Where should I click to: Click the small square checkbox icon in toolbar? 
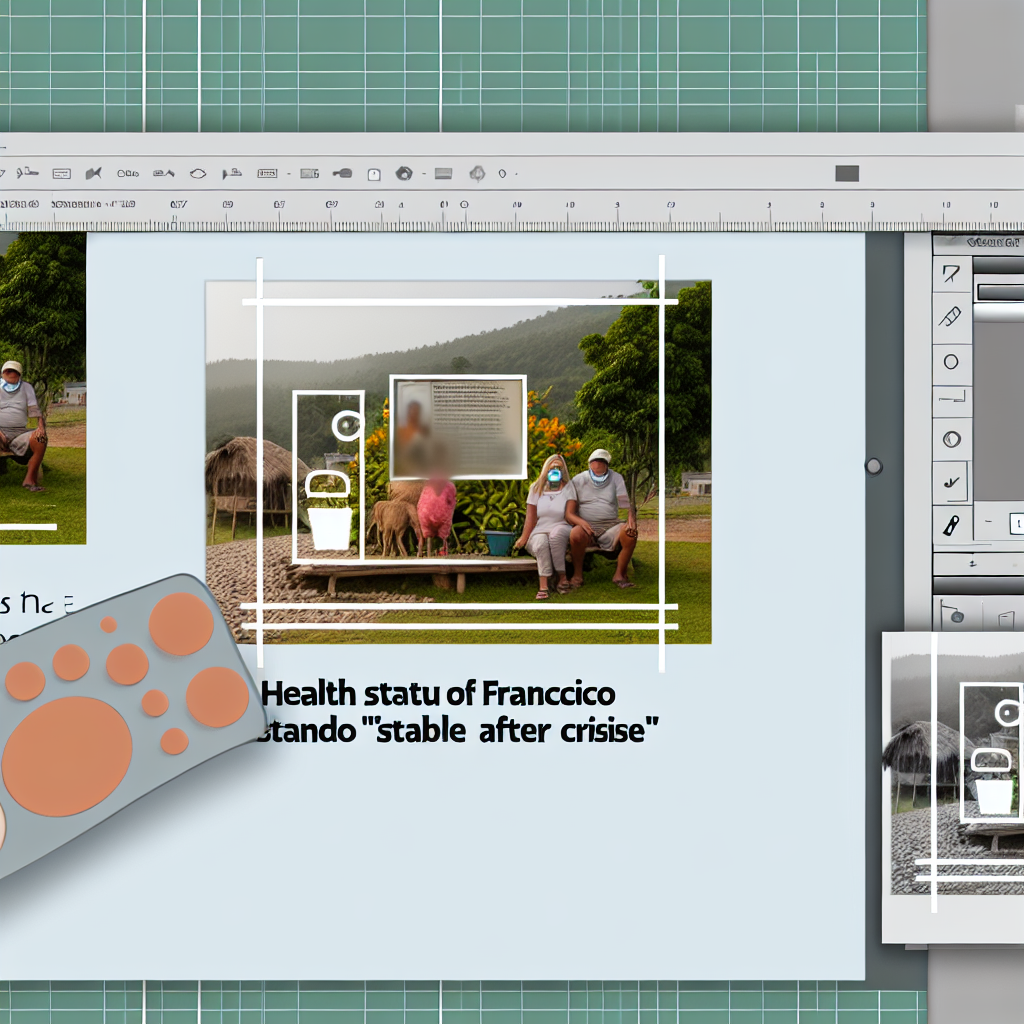click(374, 174)
